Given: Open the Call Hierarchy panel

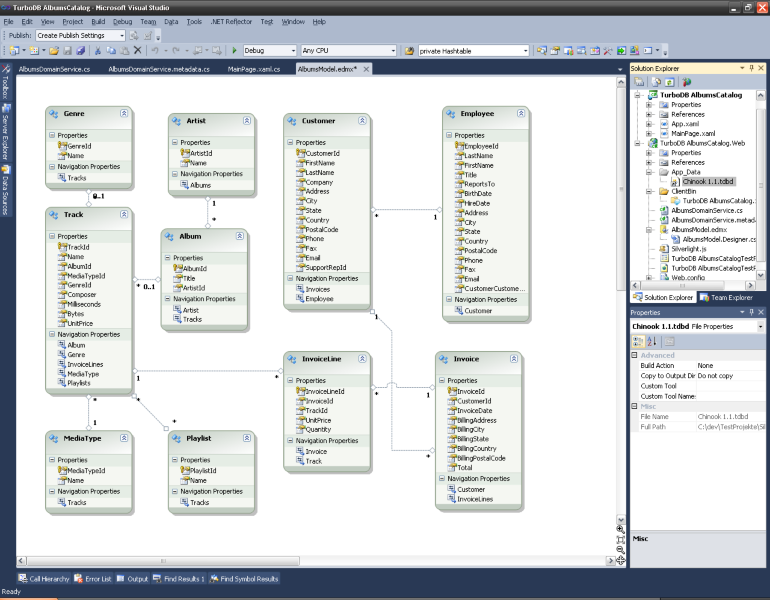Looking at the screenshot, I should (44, 579).
